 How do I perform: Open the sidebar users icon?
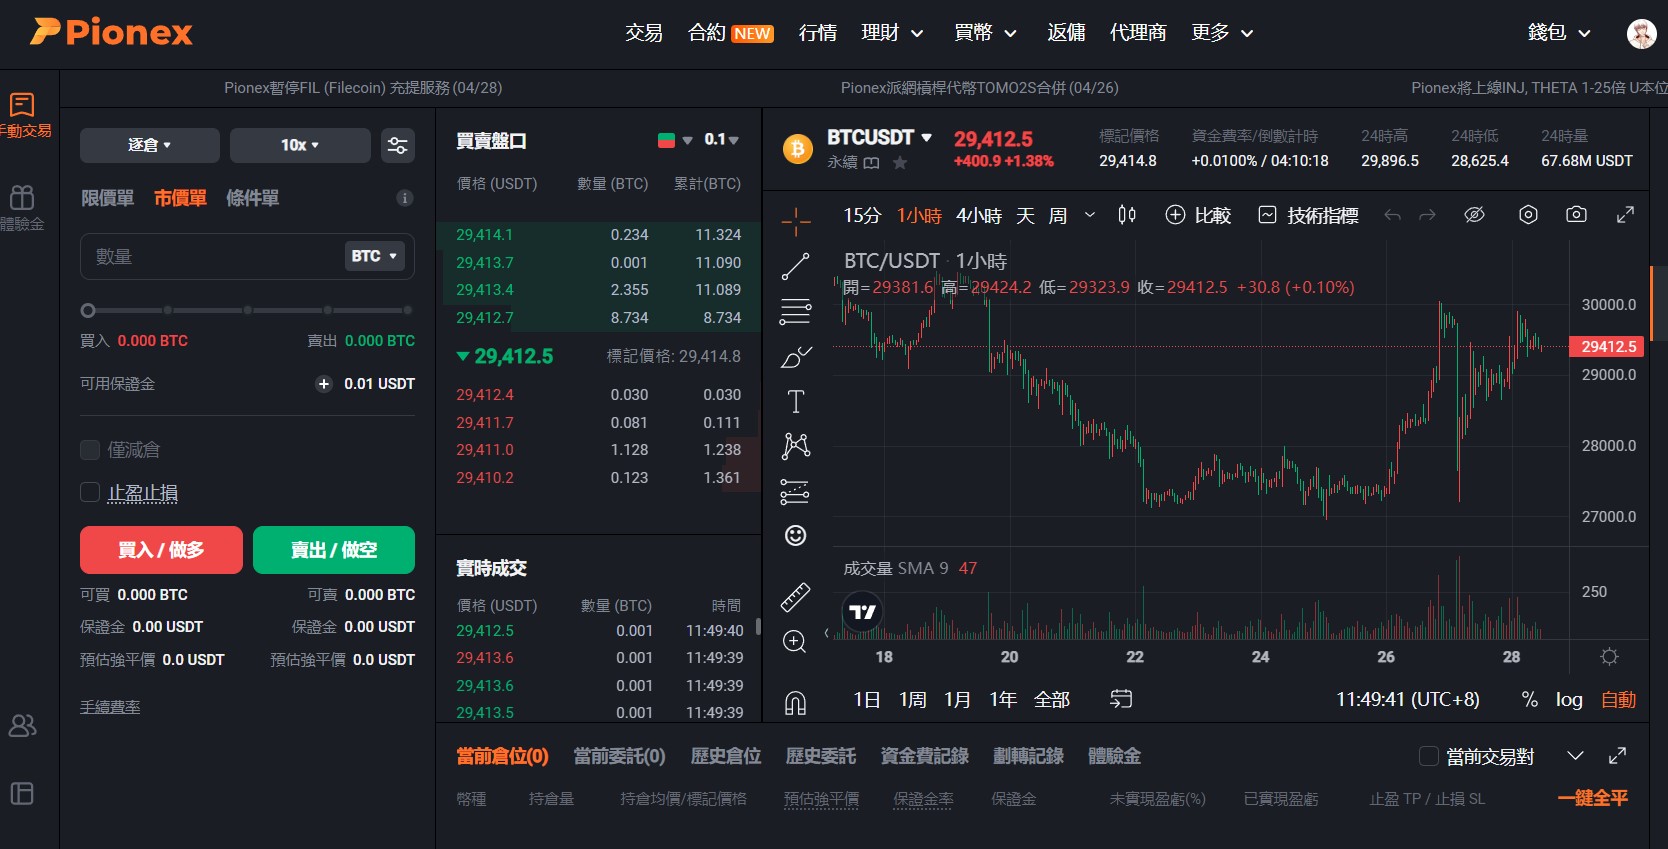click(x=22, y=726)
